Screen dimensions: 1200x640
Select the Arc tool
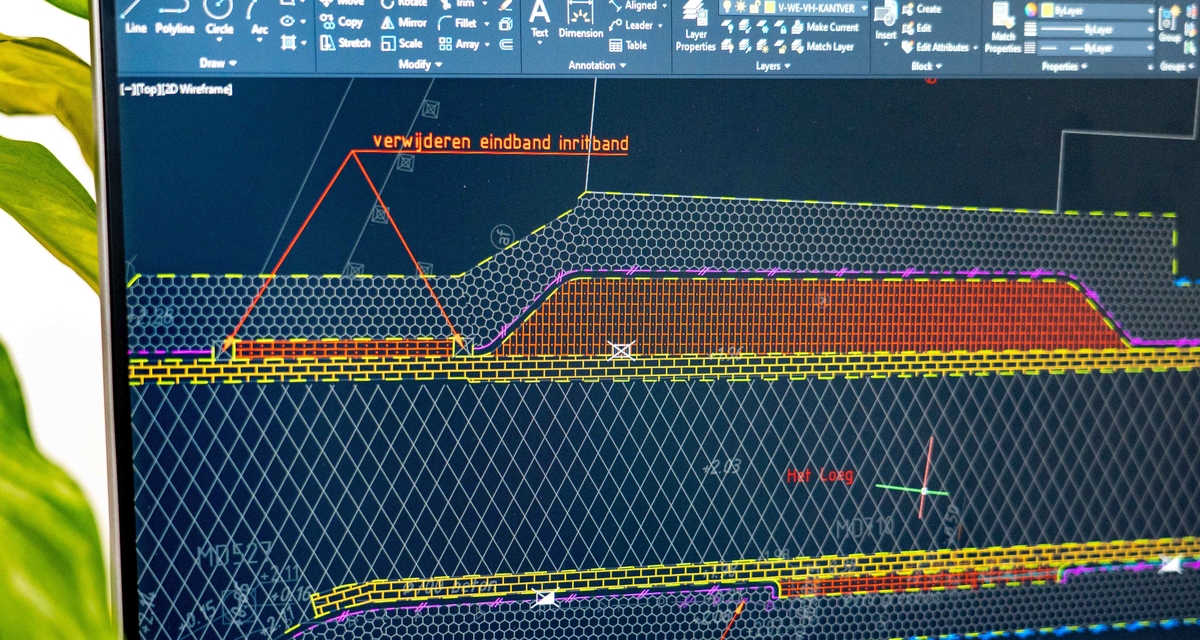click(x=259, y=19)
